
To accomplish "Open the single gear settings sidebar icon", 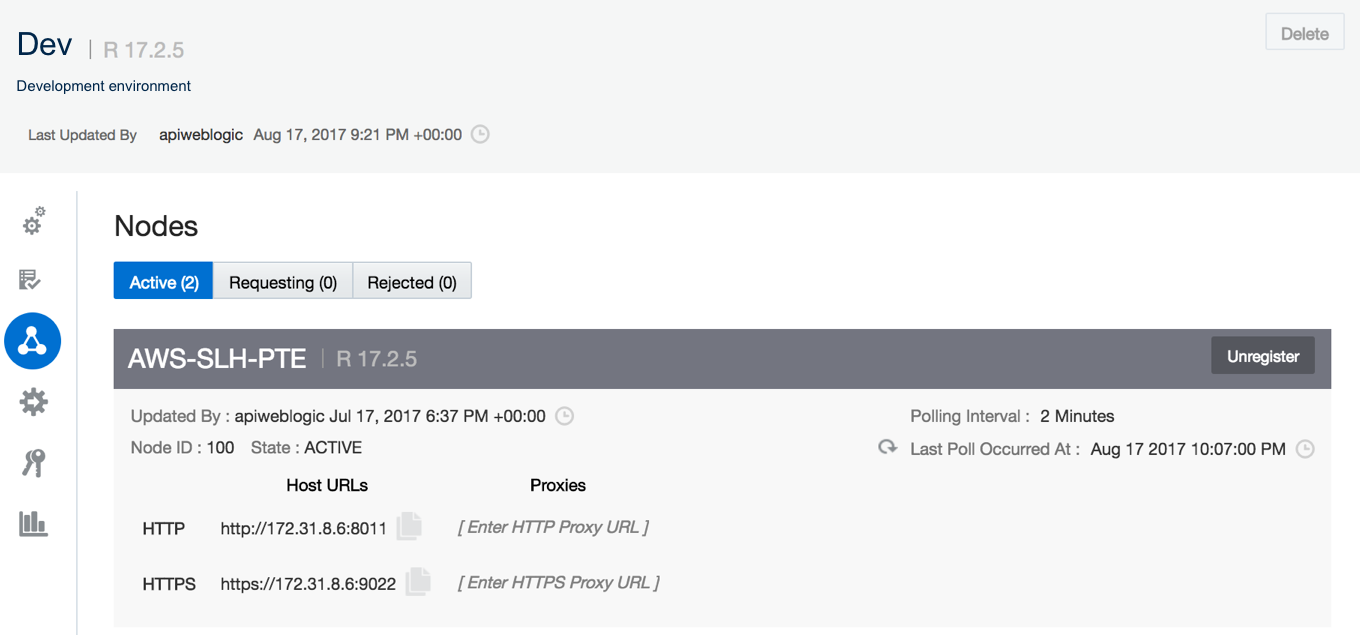I will [x=34, y=402].
